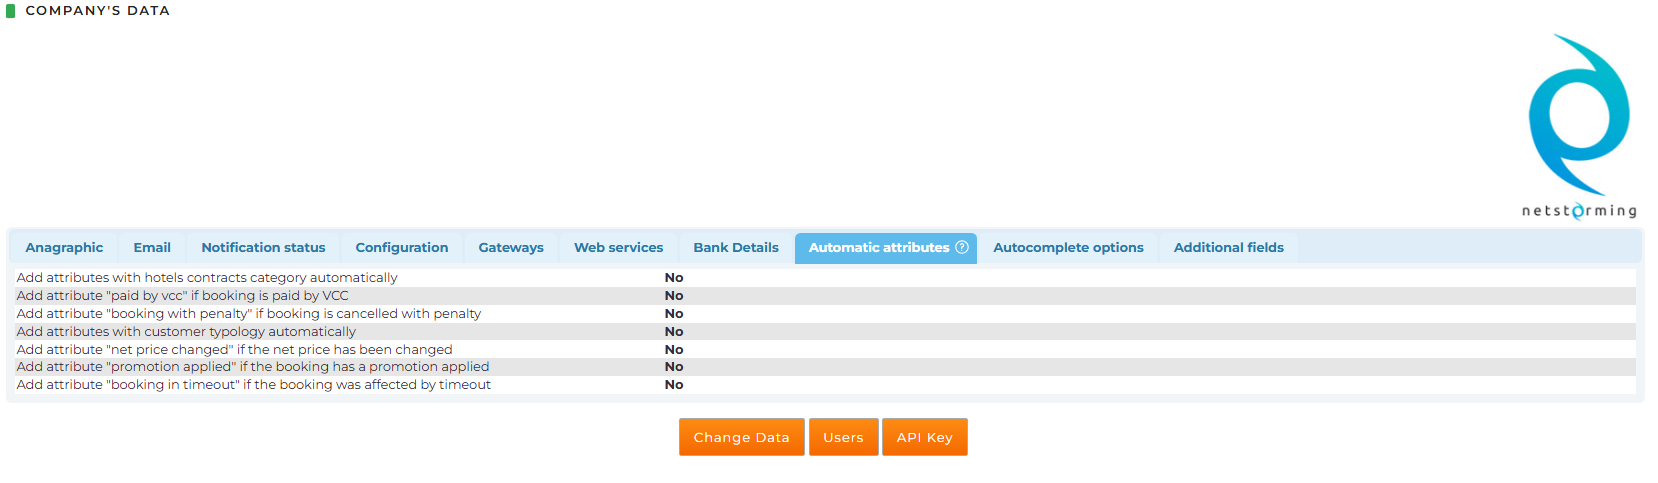
Task: Click the "booking in timeout" attribute row
Action: pos(825,385)
